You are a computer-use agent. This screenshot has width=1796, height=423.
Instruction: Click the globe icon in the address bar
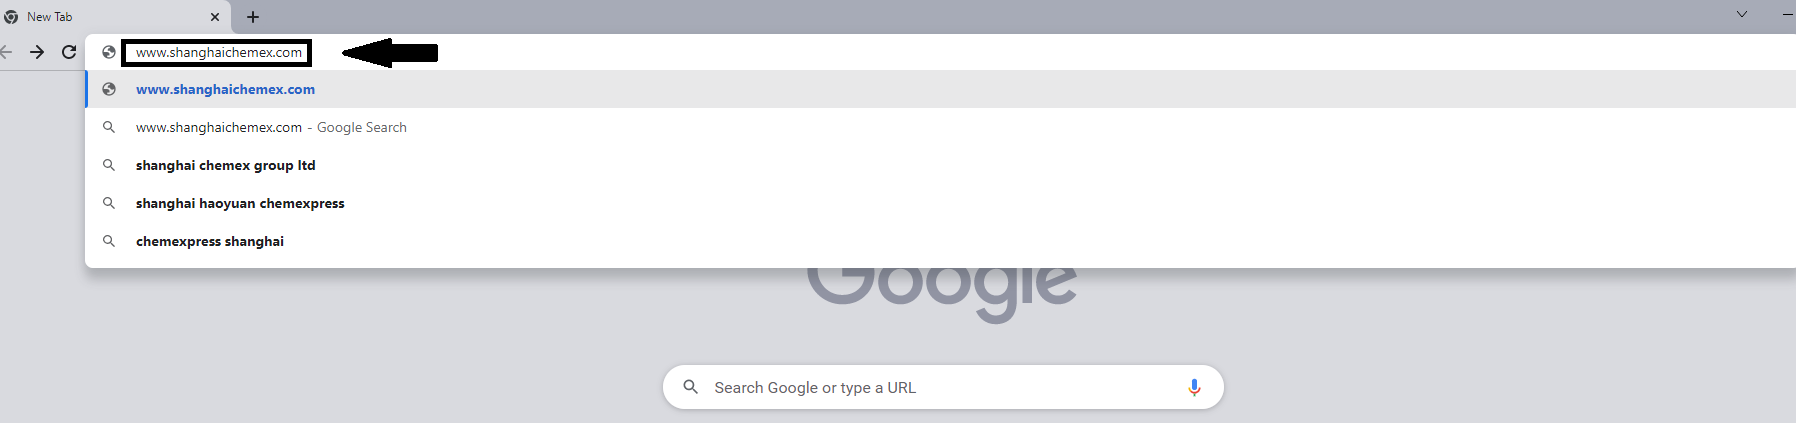coord(109,52)
